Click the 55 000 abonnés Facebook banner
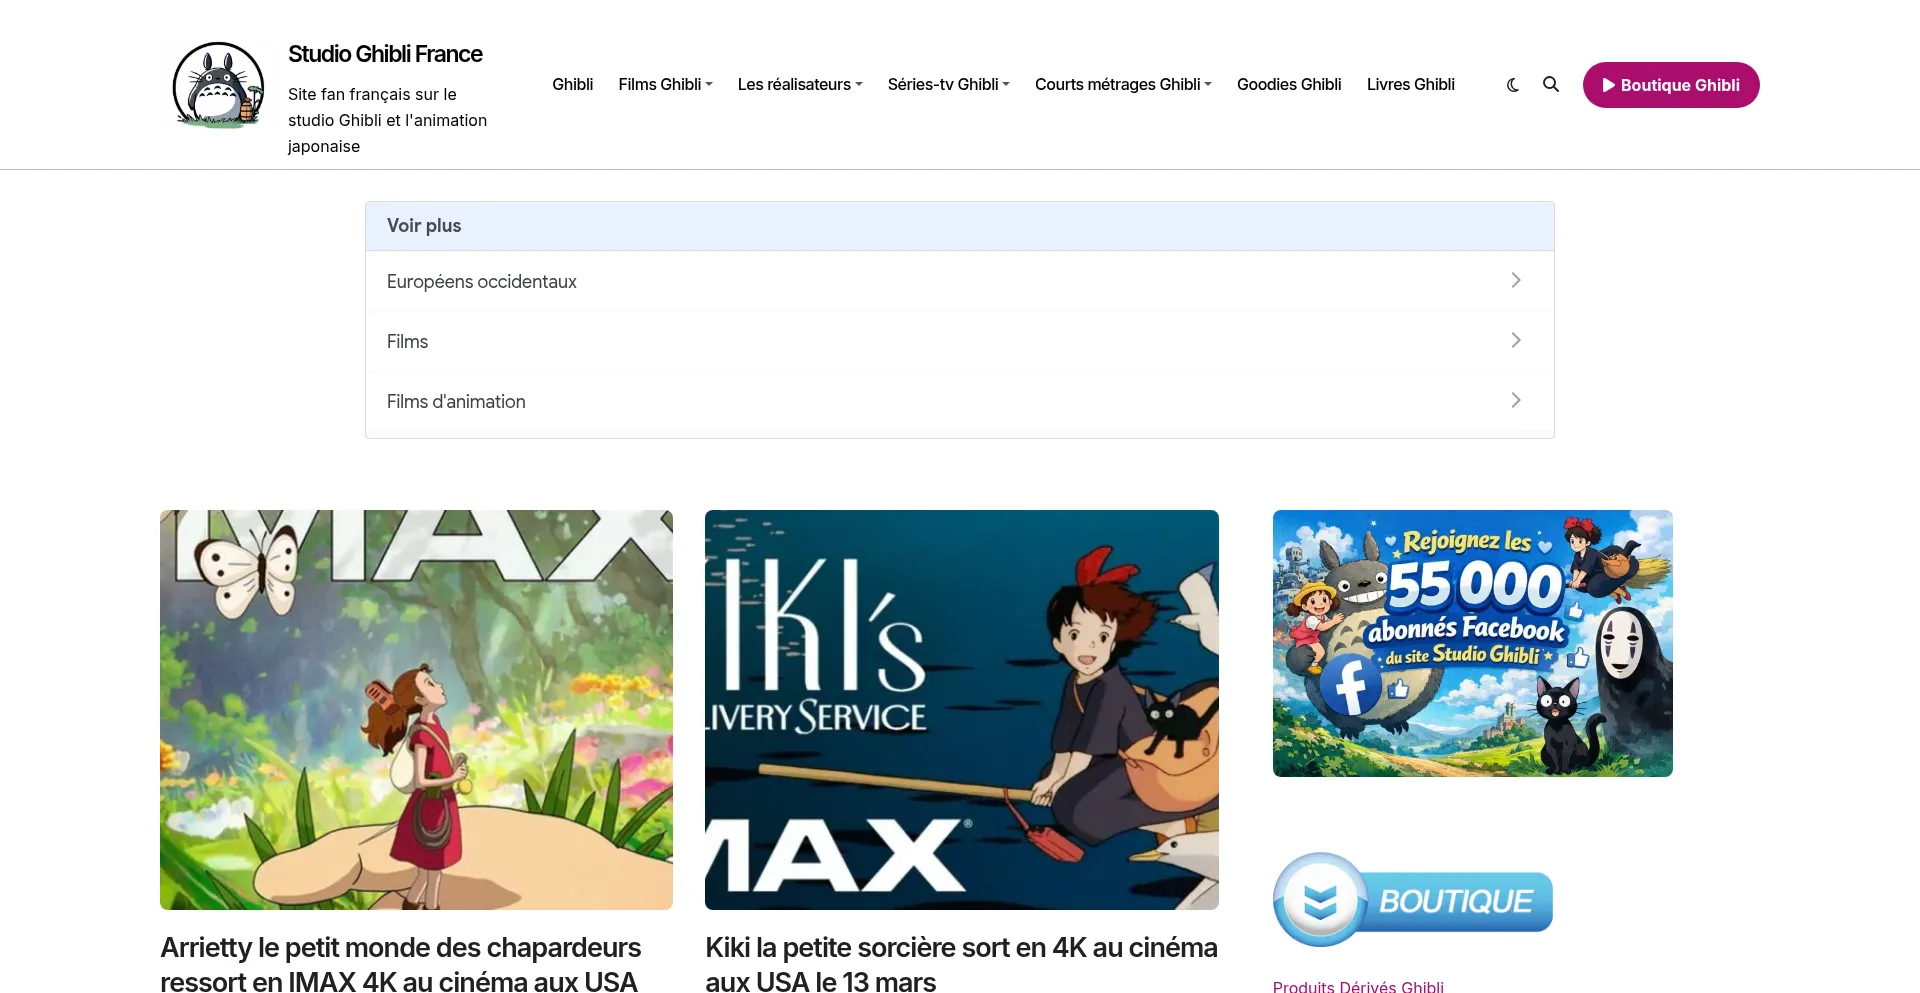Viewport: 1920px width, 993px height. click(1473, 643)
